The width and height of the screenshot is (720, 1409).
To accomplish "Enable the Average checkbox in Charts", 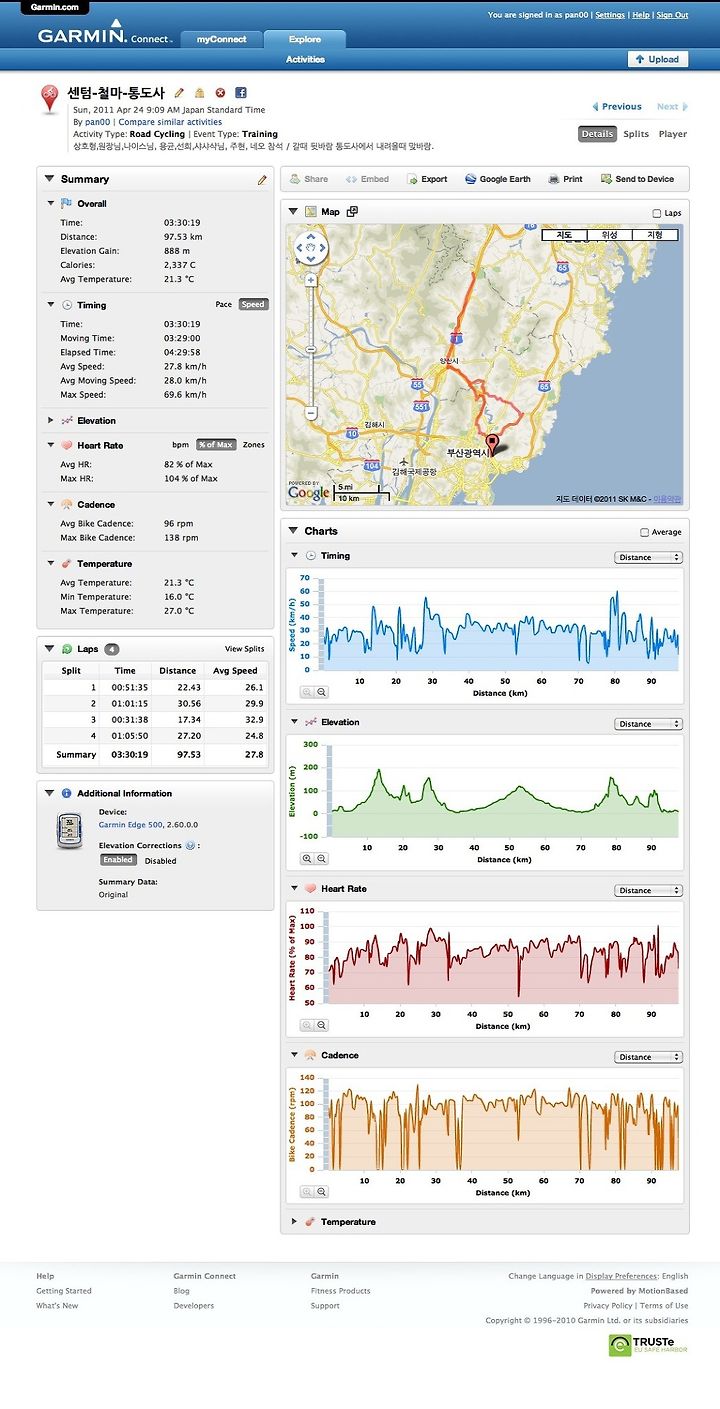I will 645,532.
